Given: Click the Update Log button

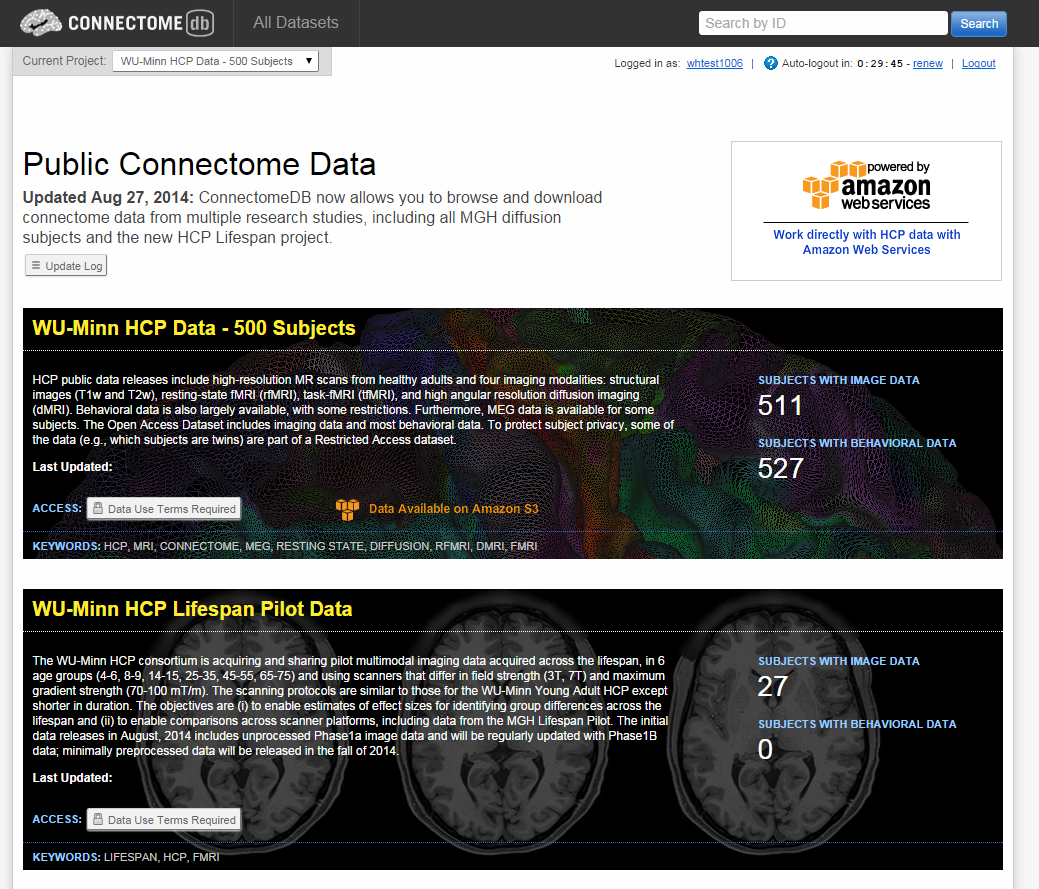Looking at the screenshot, I should tap(65, 265).
